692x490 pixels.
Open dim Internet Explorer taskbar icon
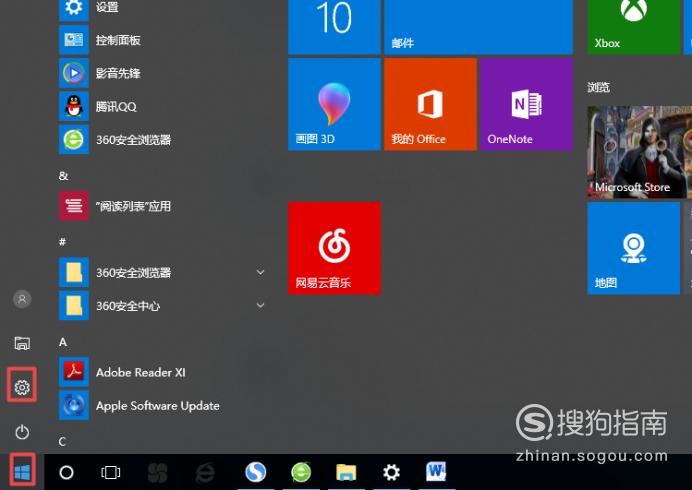[x=205, y=472]
